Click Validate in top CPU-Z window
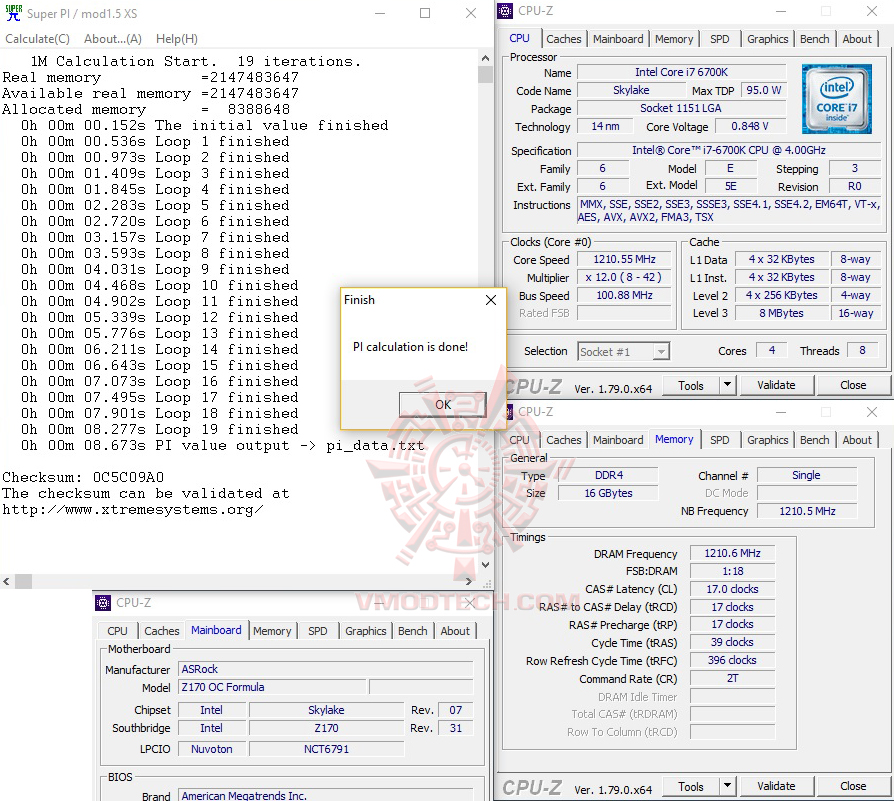 point(776,386)
